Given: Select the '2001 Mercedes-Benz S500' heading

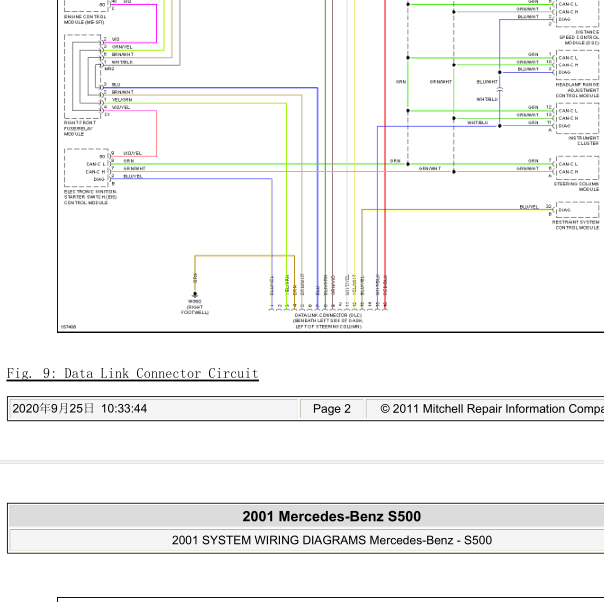Looking at the screenshot, I should click(x=332, y=516).
